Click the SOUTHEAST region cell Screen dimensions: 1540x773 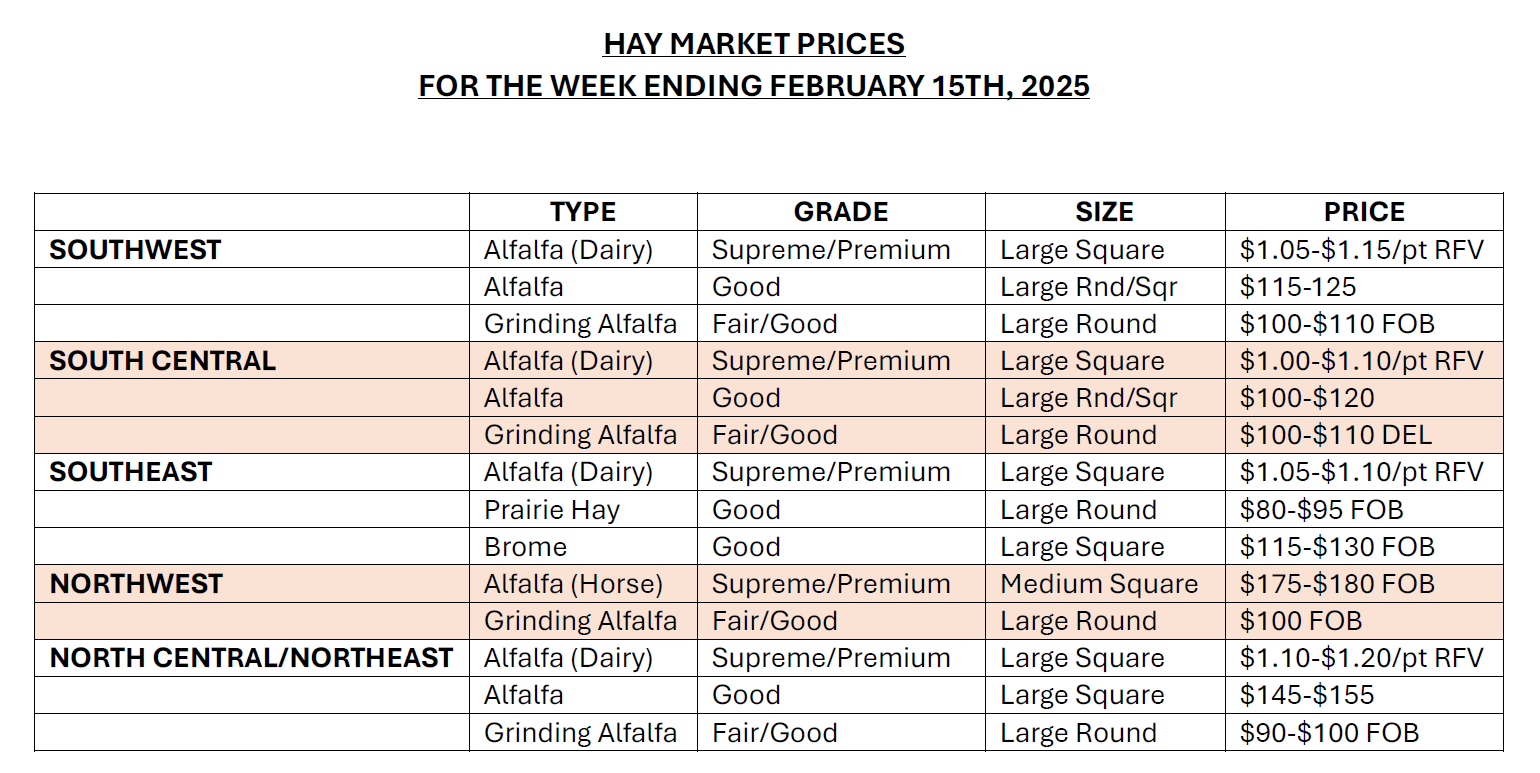point(131,472)
